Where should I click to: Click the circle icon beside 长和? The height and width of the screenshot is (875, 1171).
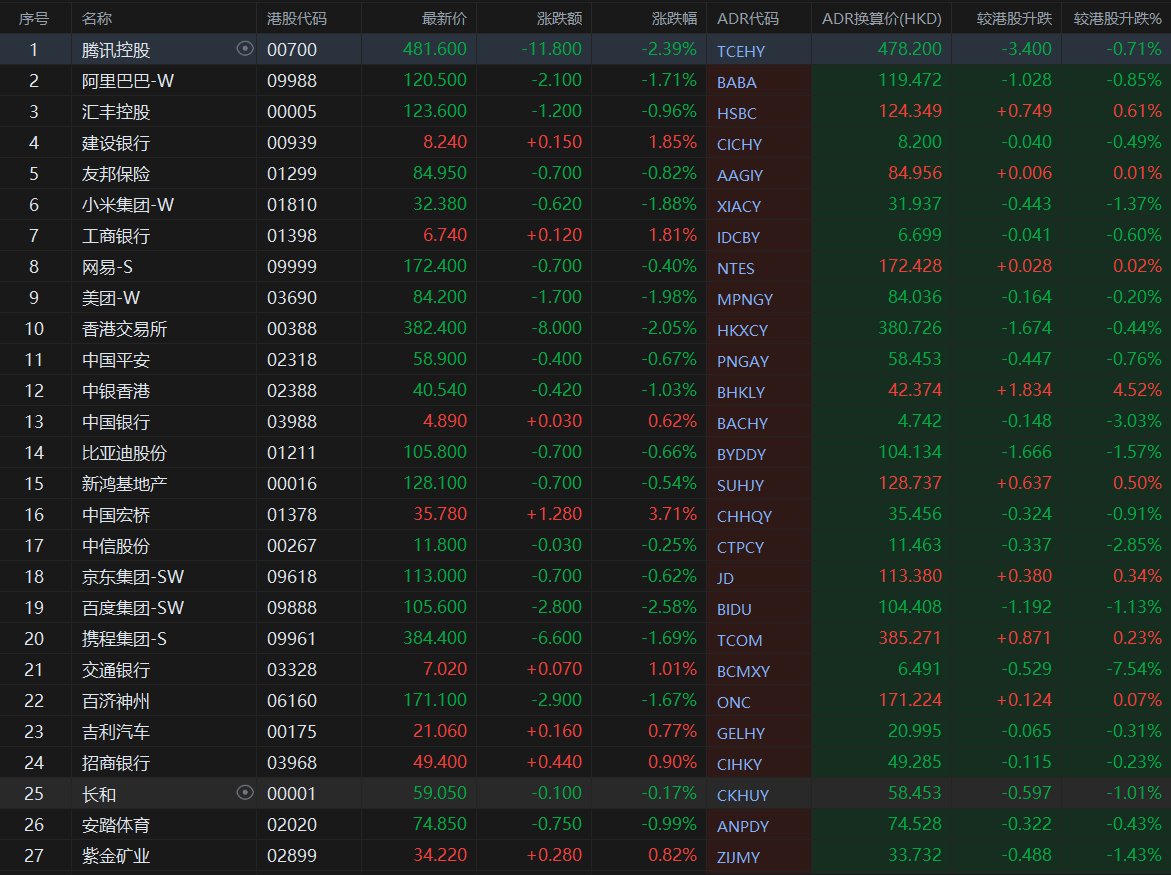click(245, 793)
